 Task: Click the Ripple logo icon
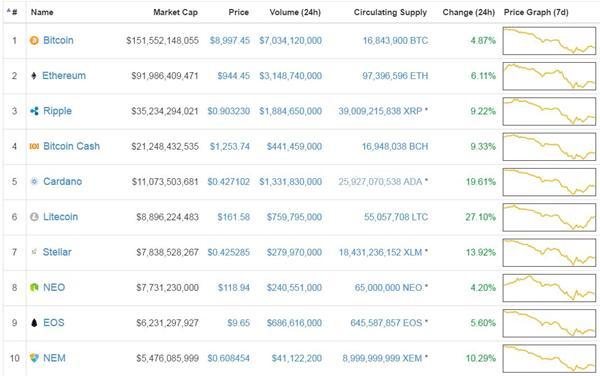pyautogui.click(x=34, y=111)
